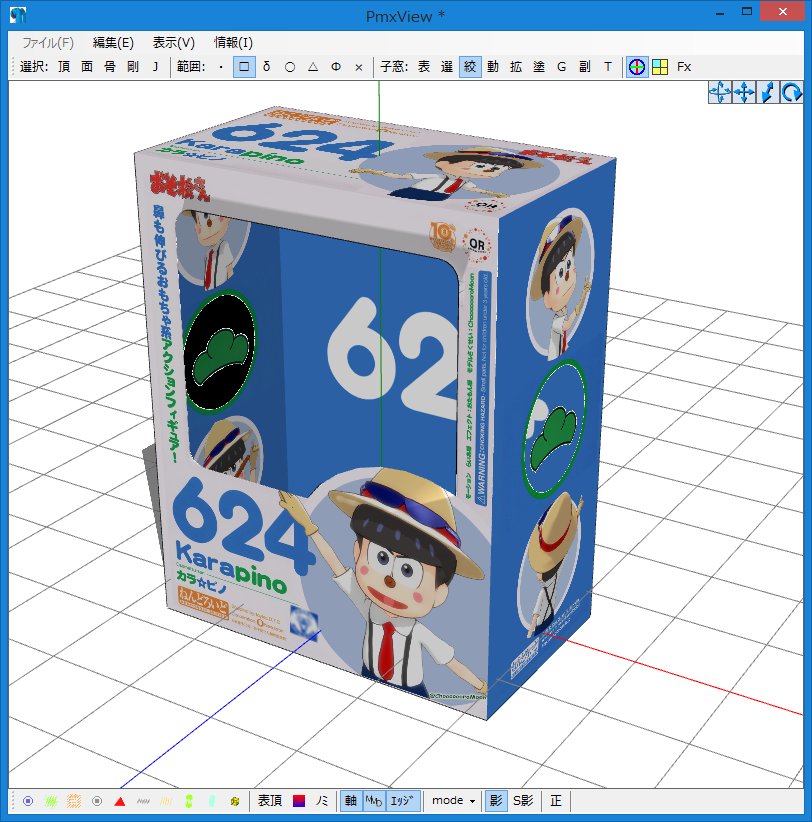Toggle the 軸 axis display
This screenshot has width=812, height=822.
351,801
